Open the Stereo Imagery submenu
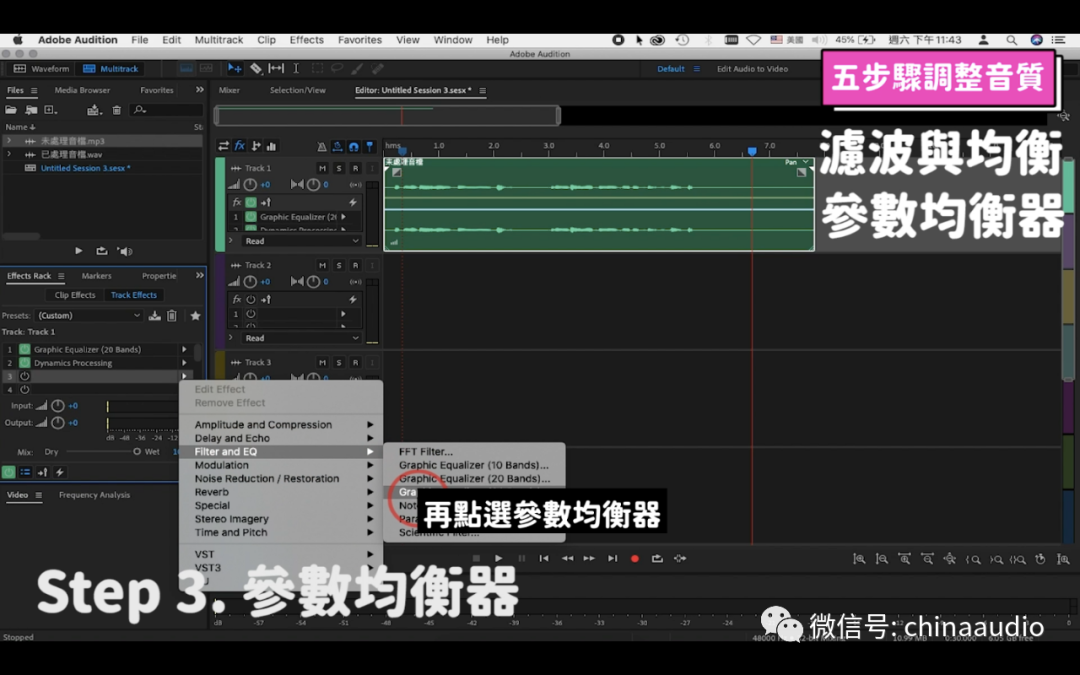Image resolution: width=1080 pixels, height=675 pixels. coord(282,519)
